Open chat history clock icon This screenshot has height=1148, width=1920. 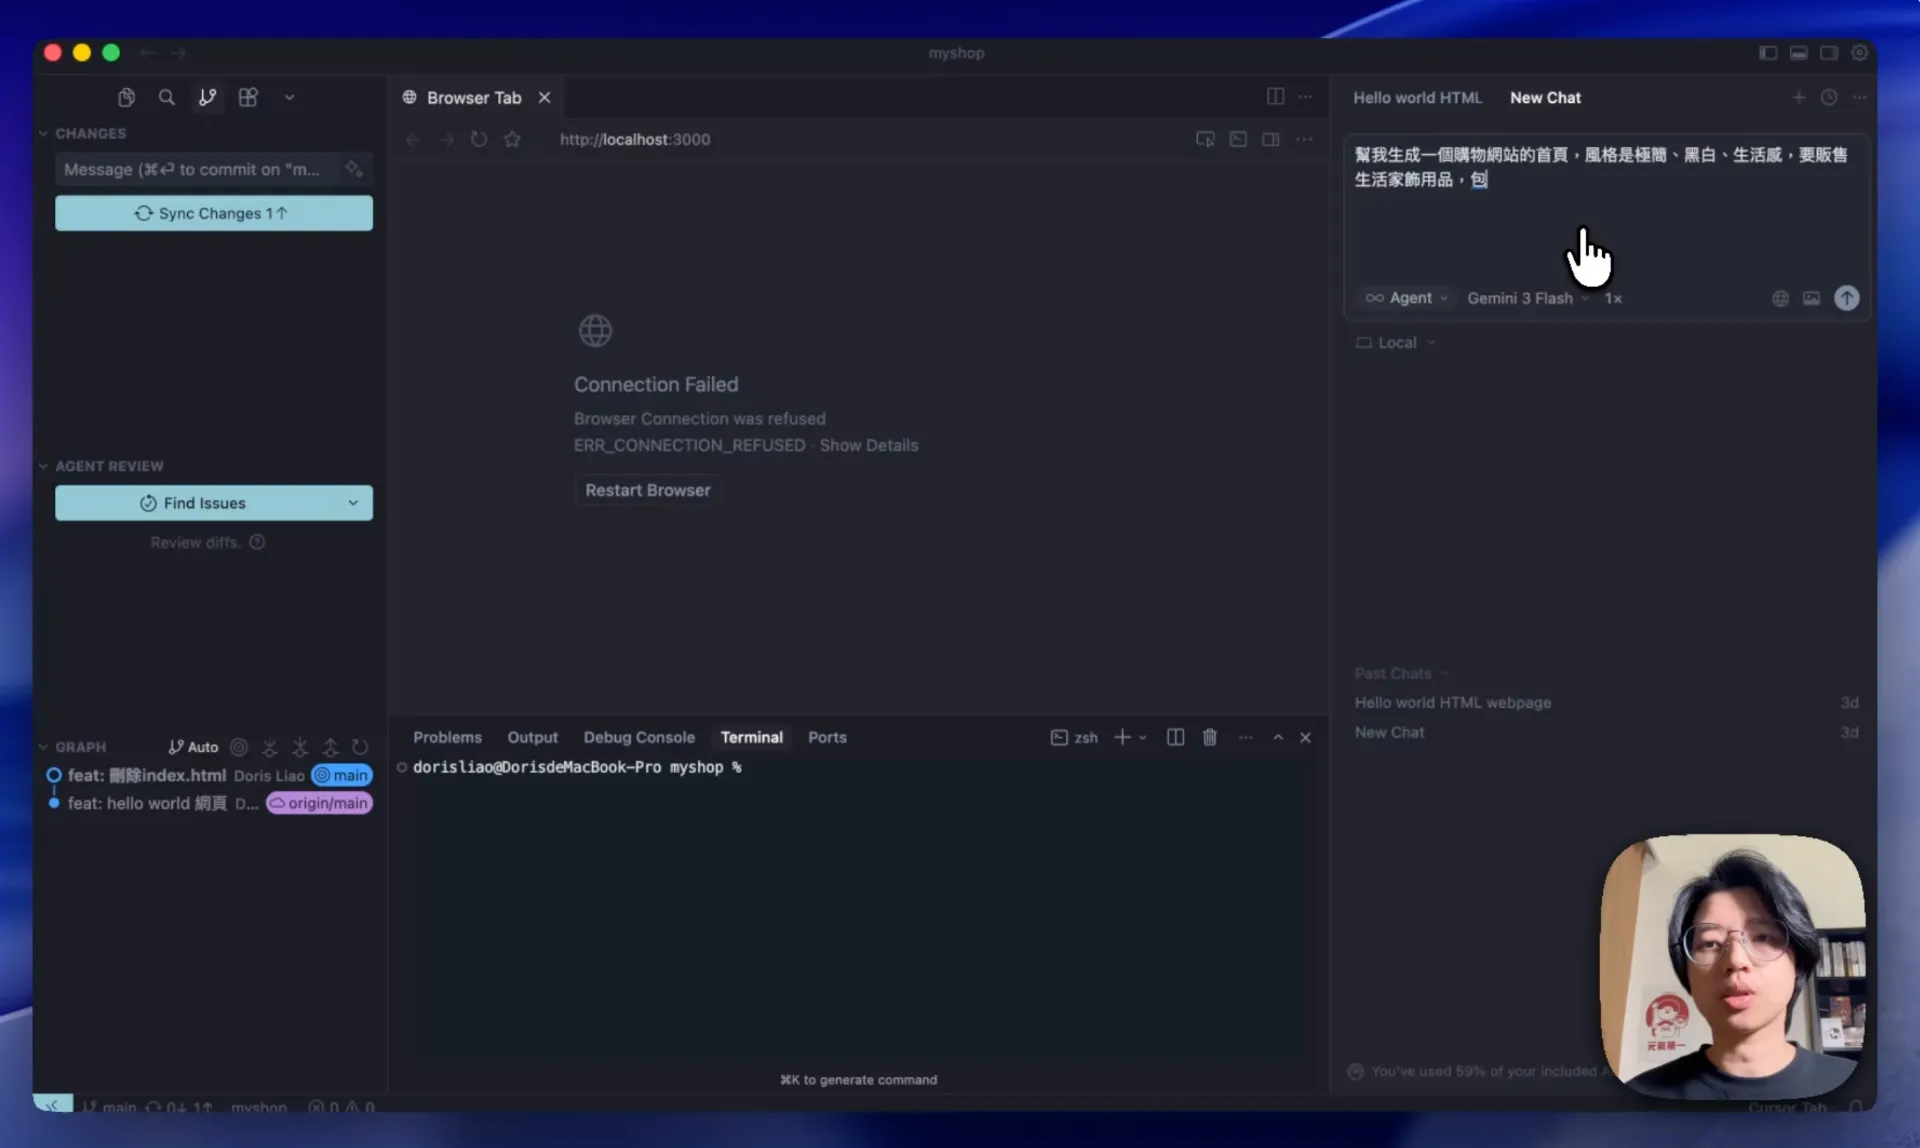[x=1828, y=97]
